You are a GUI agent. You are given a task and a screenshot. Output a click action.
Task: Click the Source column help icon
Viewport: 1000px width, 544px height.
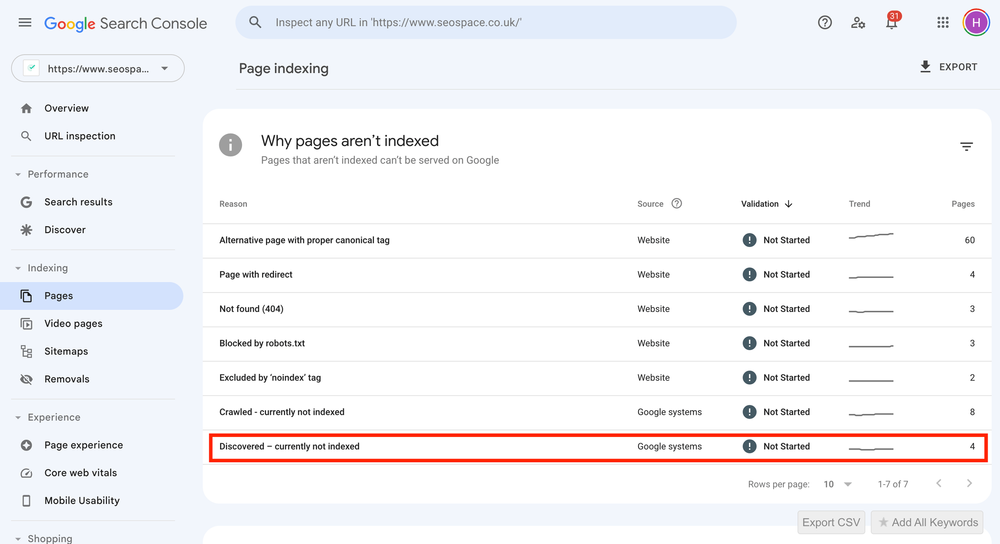[677, 203]
